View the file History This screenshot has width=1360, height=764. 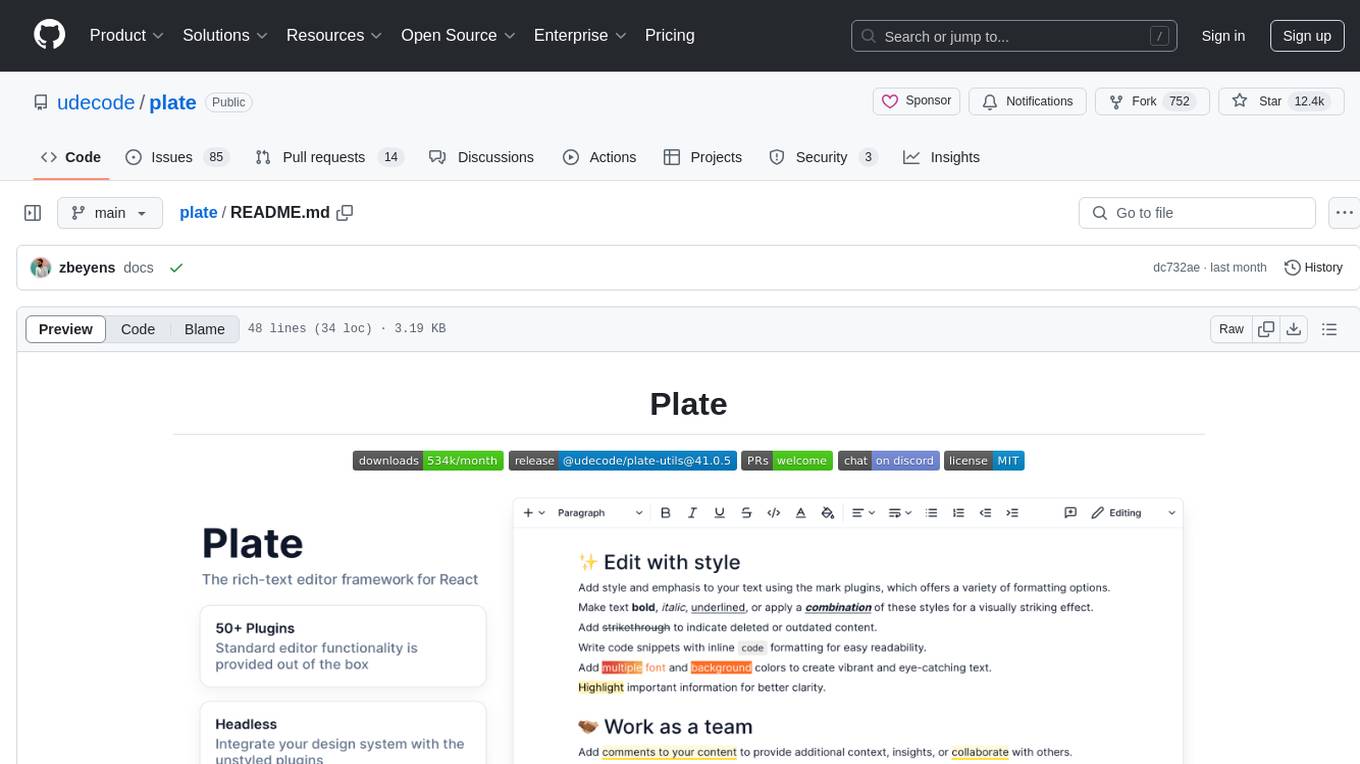[1313, 268]
